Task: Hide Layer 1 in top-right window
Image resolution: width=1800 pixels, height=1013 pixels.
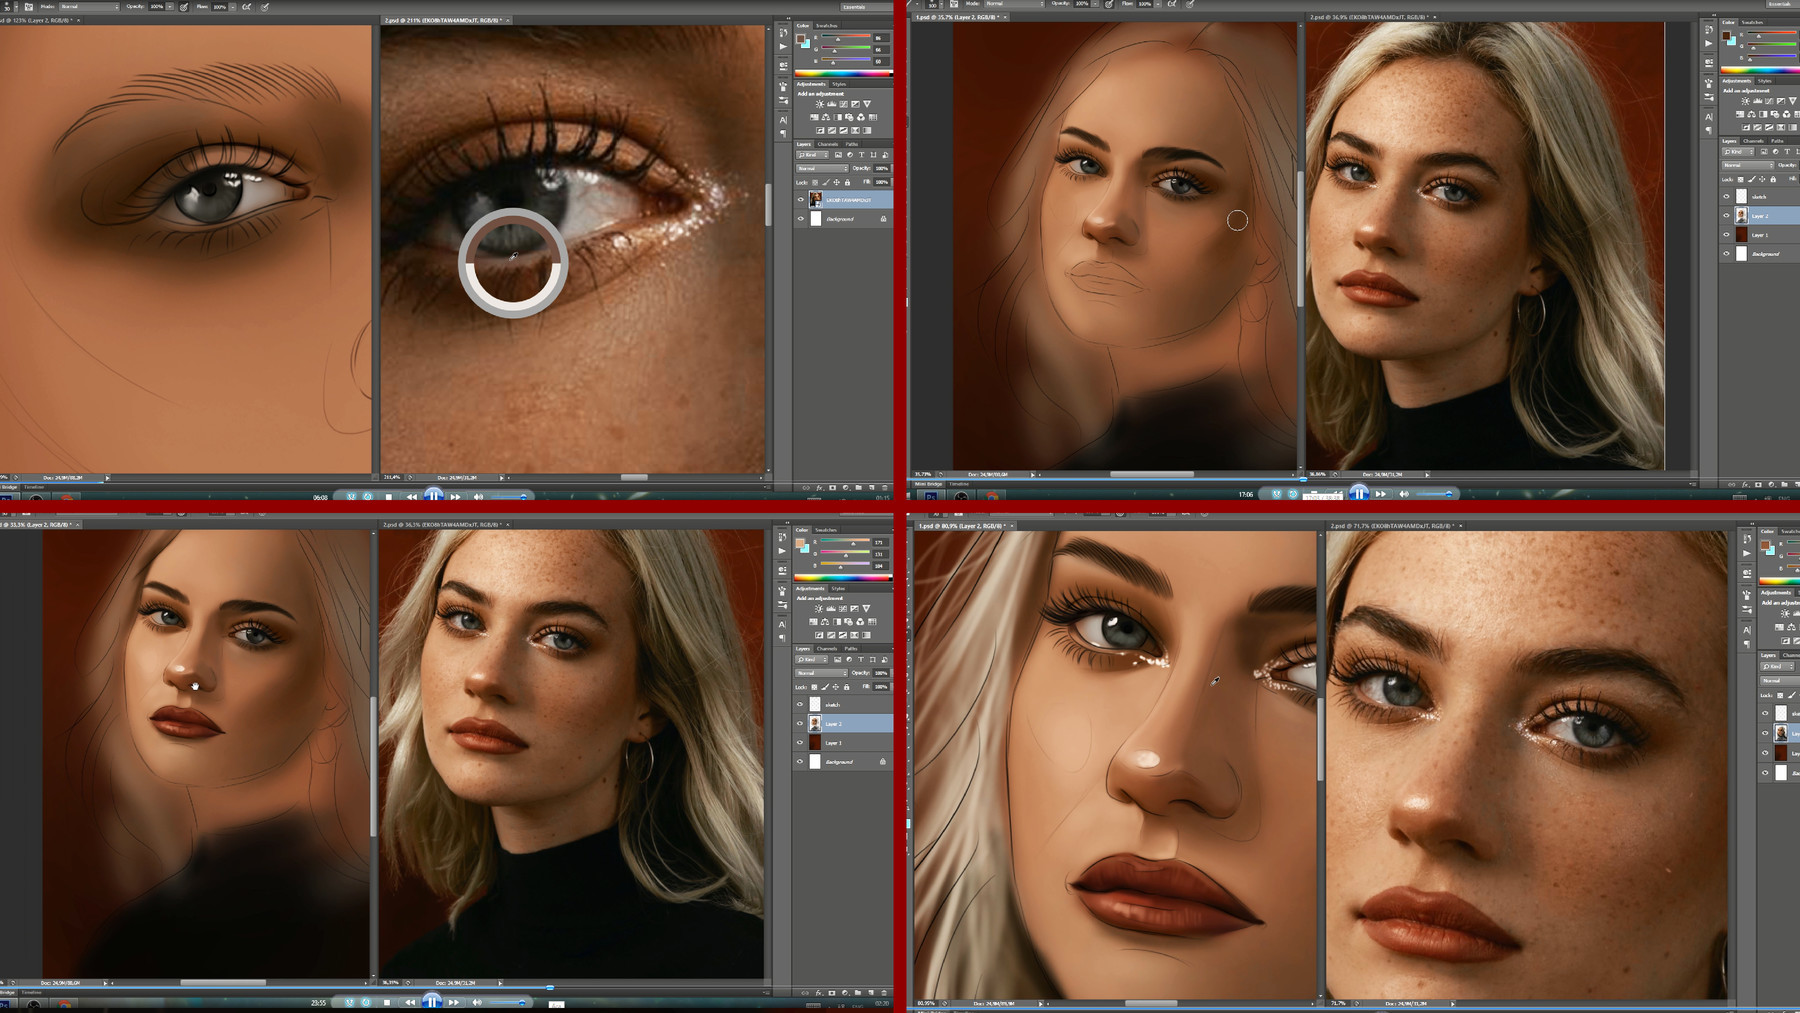Action: (x=1726, y=234)
